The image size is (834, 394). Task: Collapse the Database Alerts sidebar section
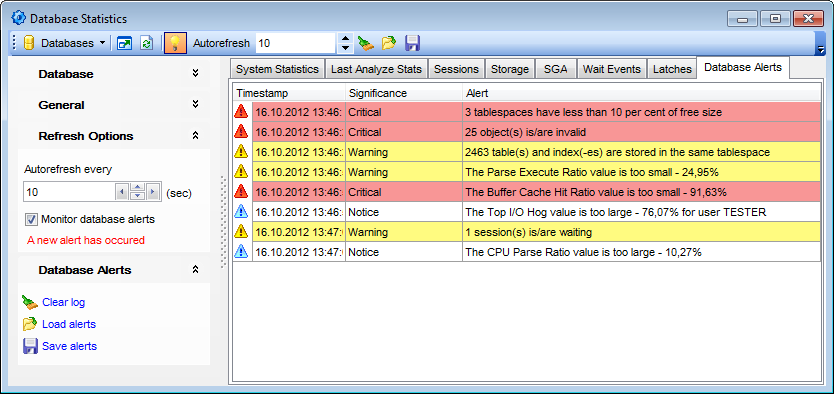(x=196, y=270)
